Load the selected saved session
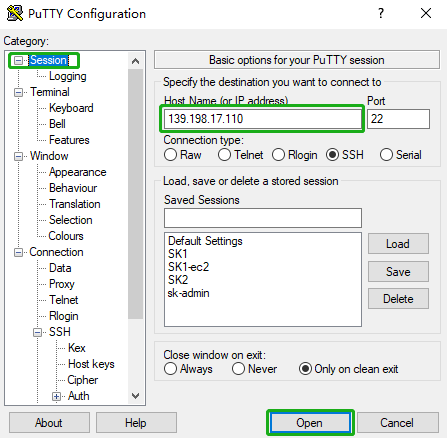 click(398, 244)
